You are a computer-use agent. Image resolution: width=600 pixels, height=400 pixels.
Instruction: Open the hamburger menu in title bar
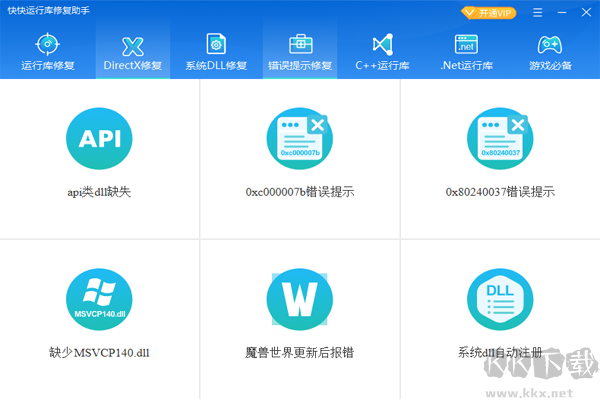point(538,13)
